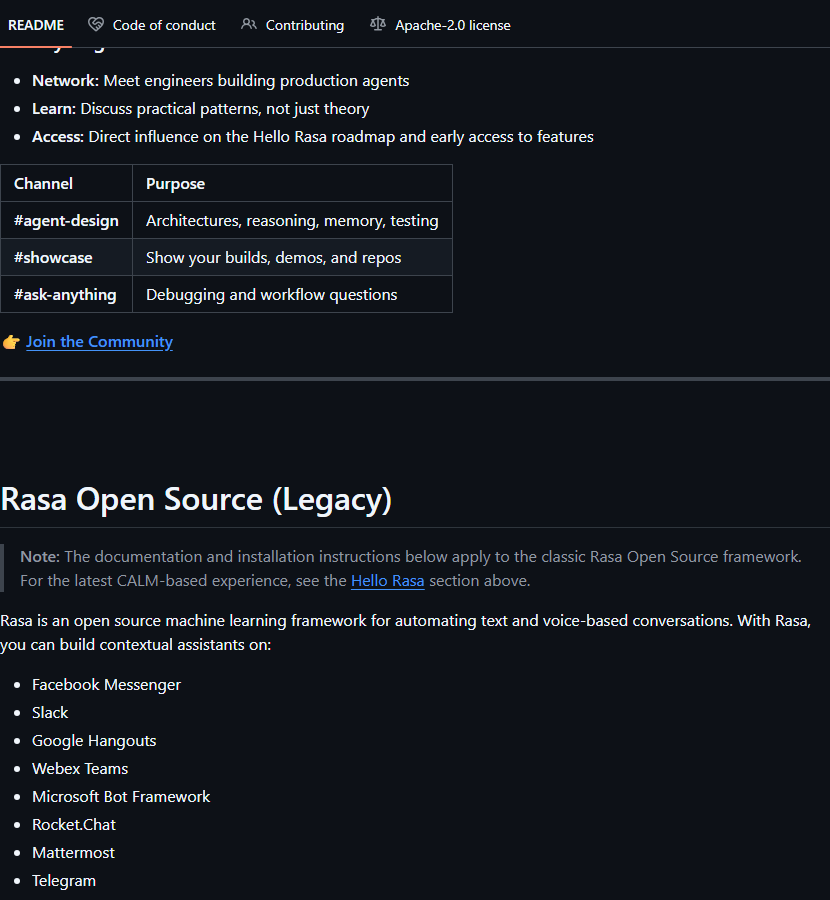Click 'Debugging and workflow questions' cell
The image size is (830, 900).
pos(292,294)
